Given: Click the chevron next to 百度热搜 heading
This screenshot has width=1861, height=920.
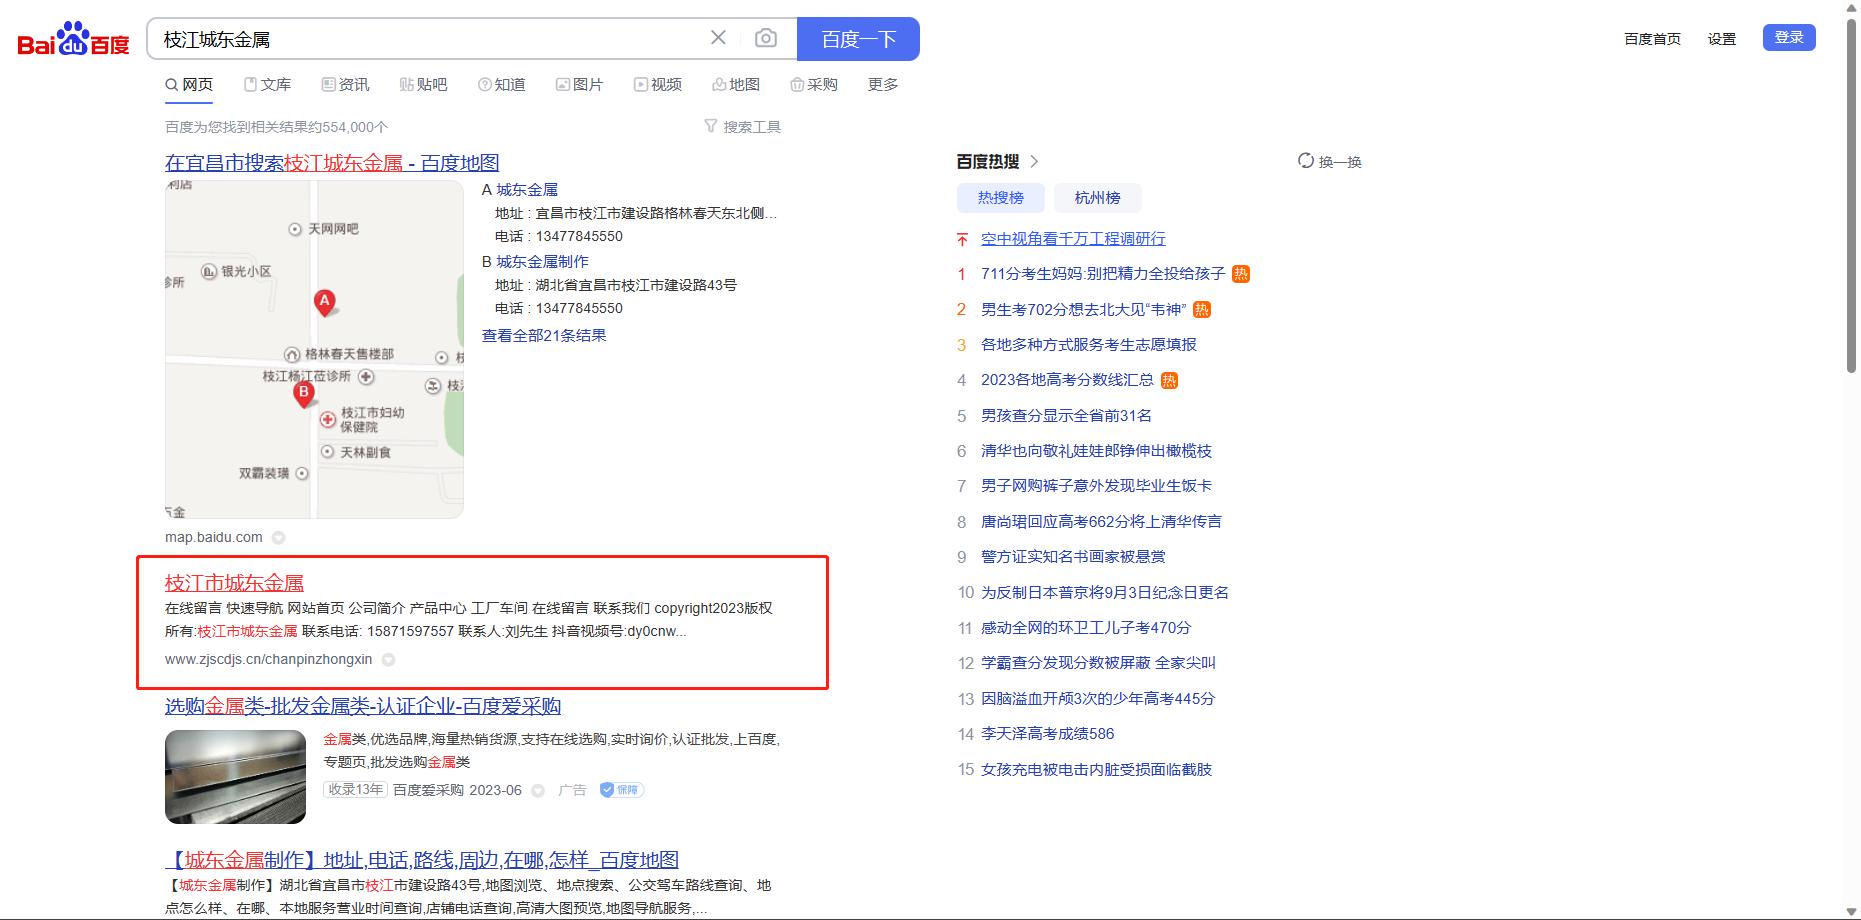Looking at the screenshot, I should click(x=1036, y=161).
